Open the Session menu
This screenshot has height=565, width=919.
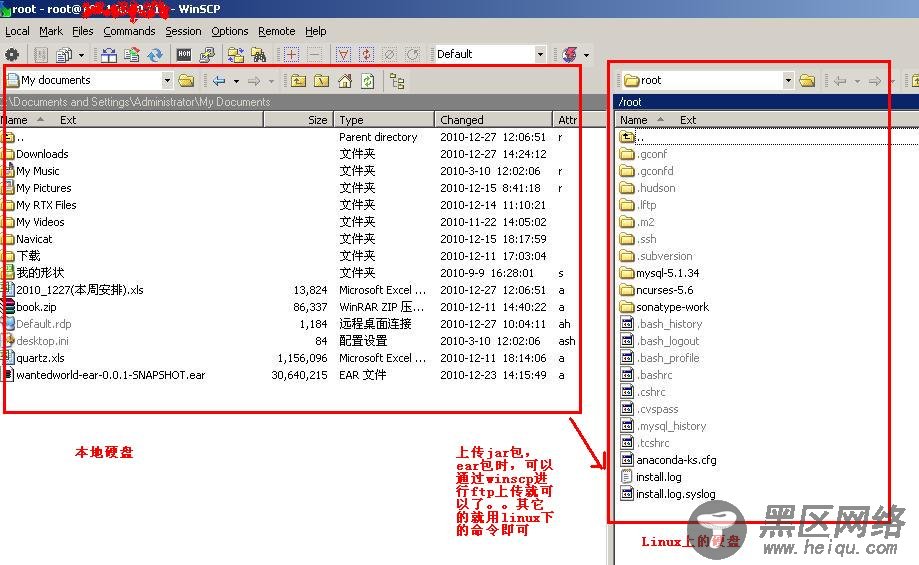(183, 31)
